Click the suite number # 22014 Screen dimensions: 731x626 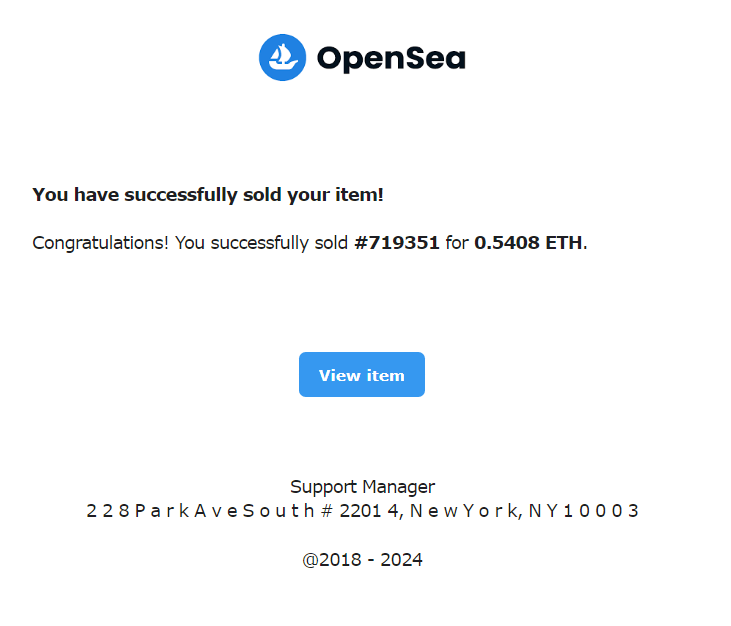pyautogui.click(x=362, y=511)
